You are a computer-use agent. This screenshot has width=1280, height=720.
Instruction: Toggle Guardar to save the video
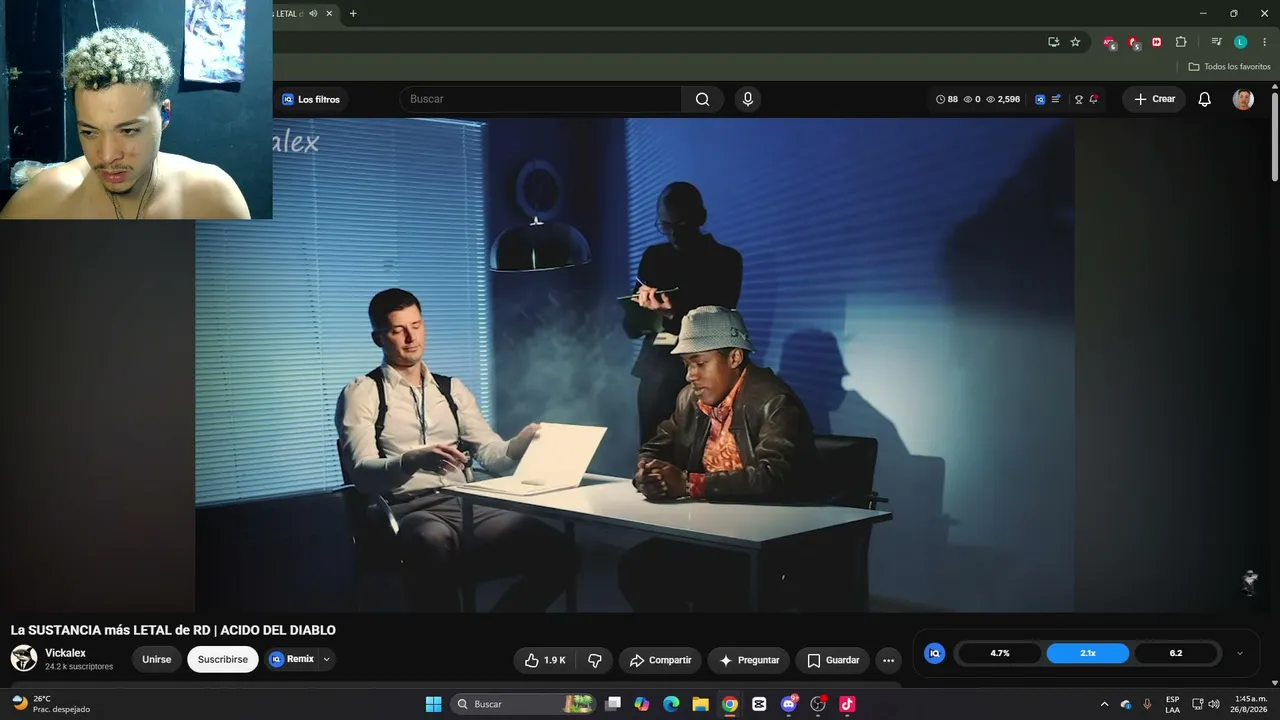tap(832, 660)
